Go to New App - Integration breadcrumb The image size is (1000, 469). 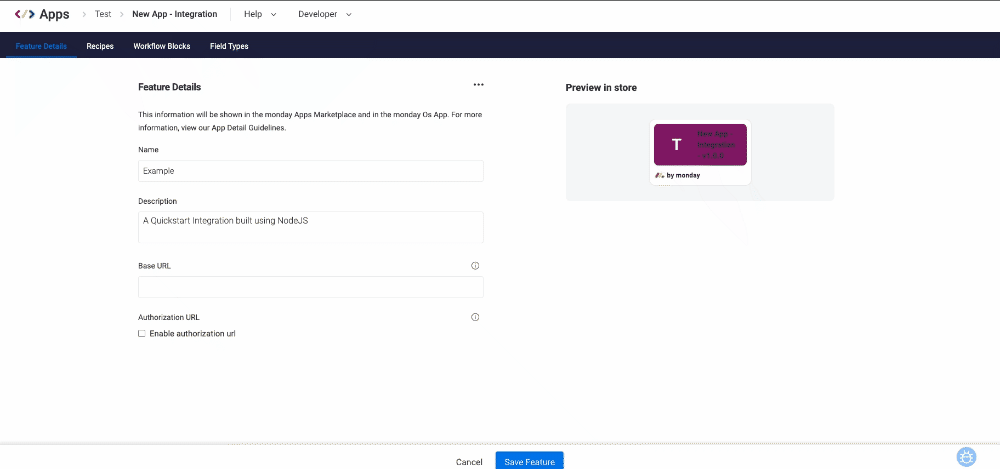pos(175,14)
